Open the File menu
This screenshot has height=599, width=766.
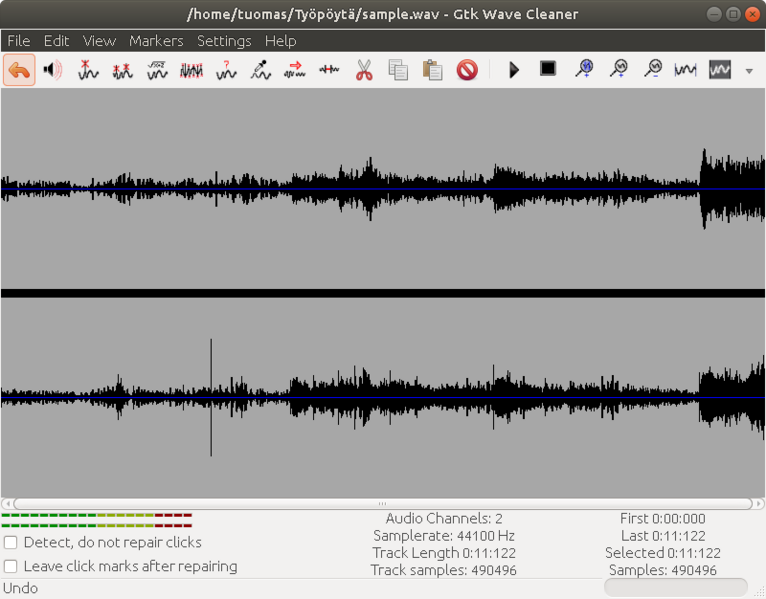click(x=19, y=41)
